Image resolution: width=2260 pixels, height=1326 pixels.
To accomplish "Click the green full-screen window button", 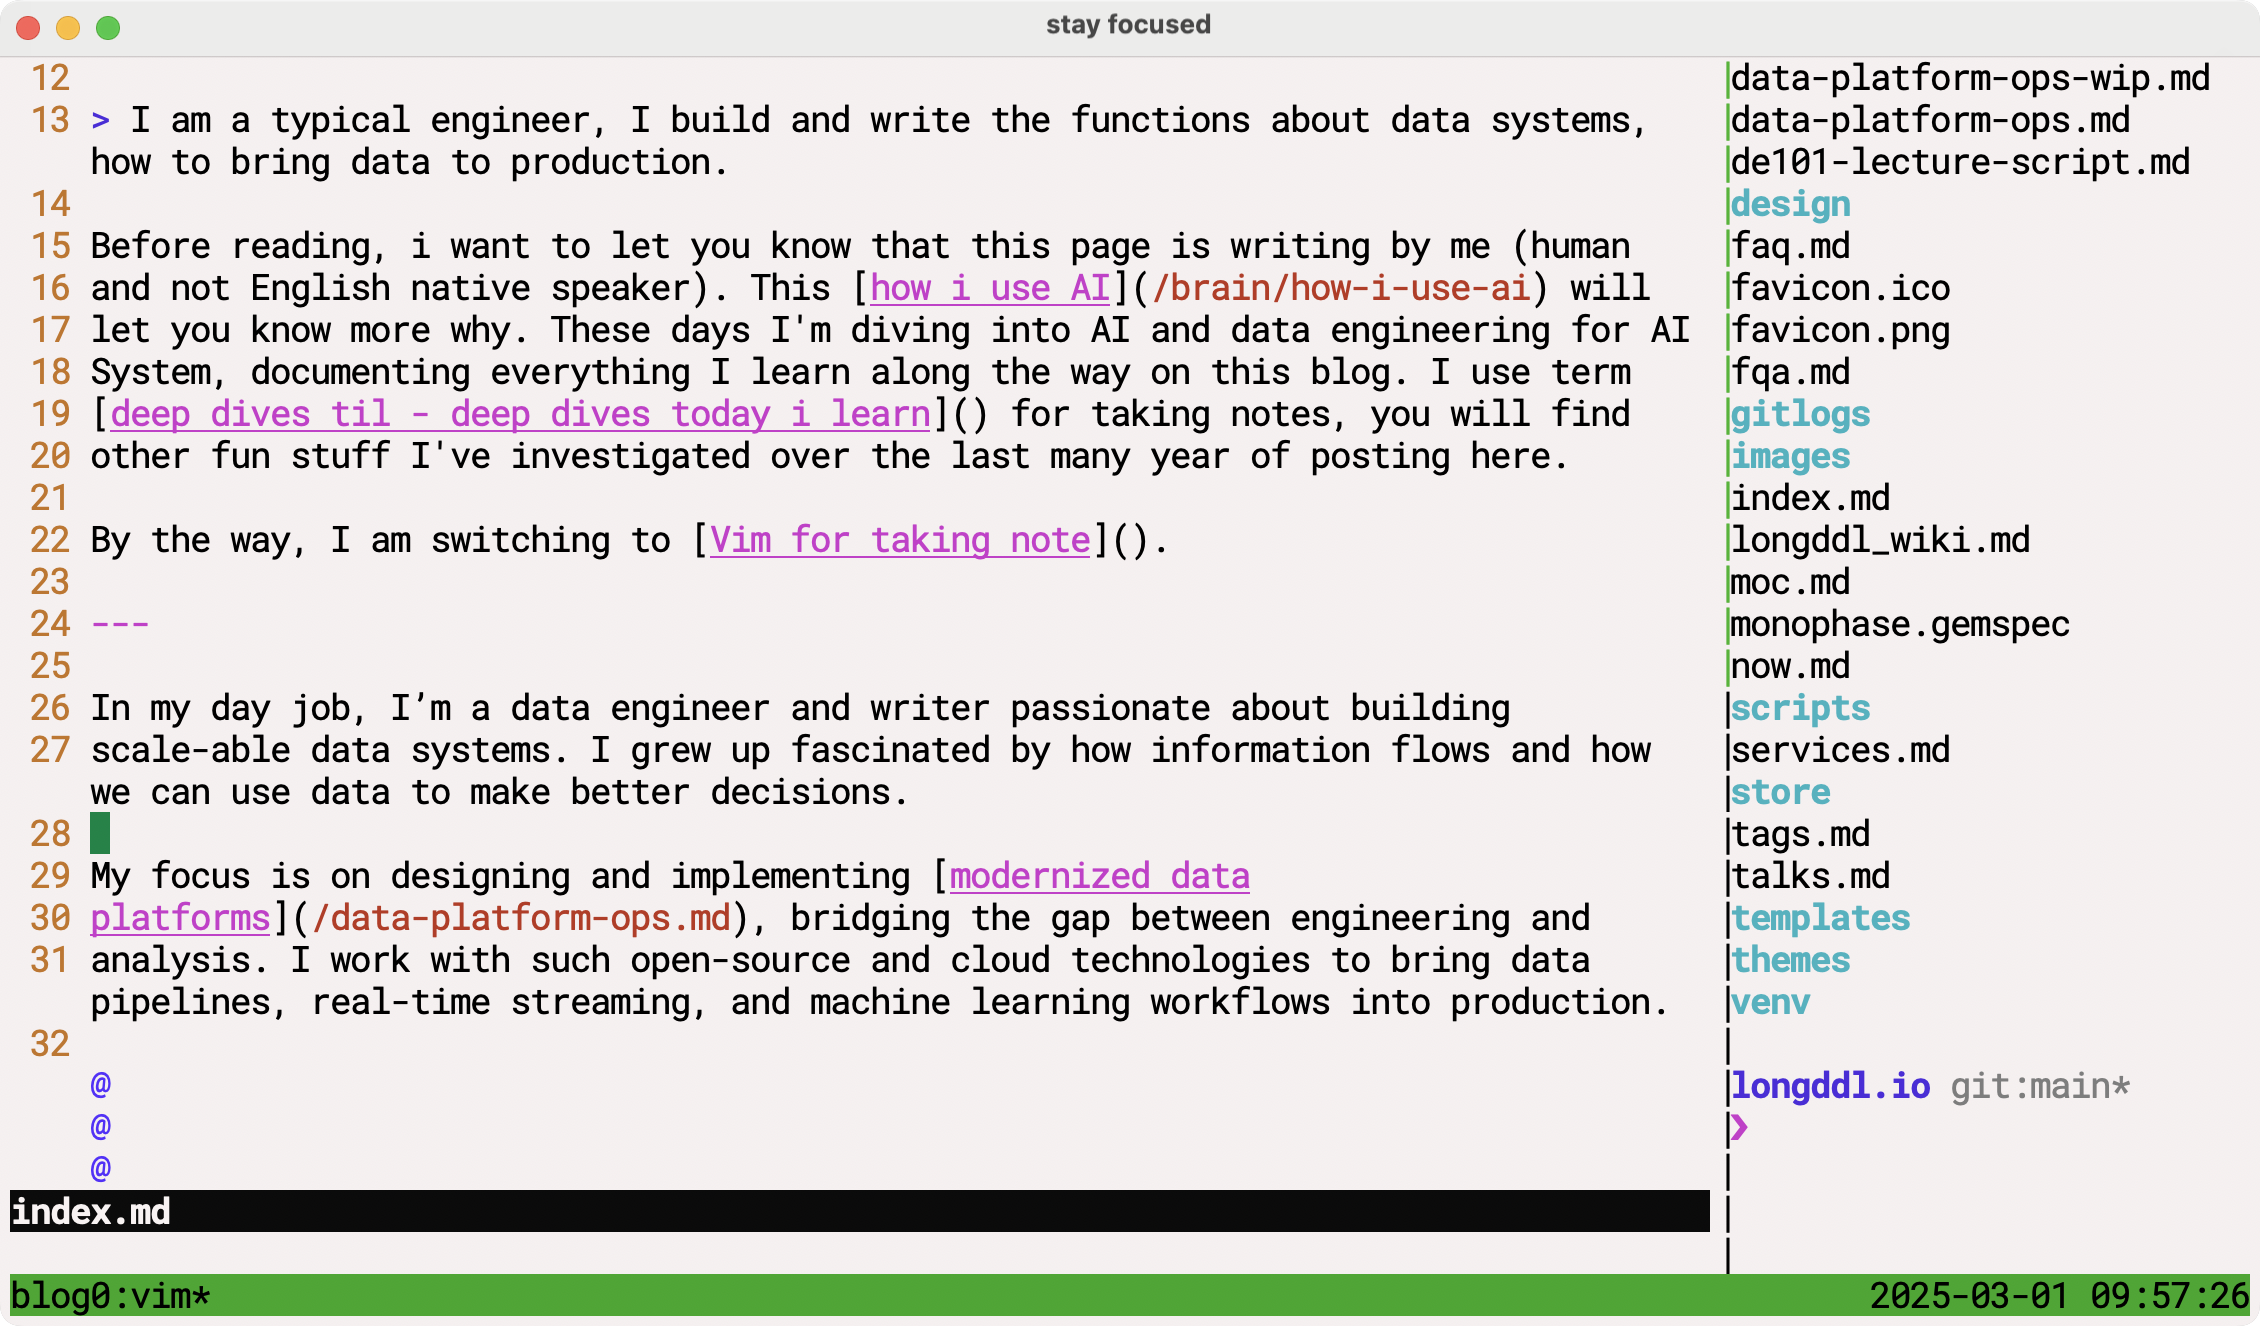I will (x=108, y=28).
